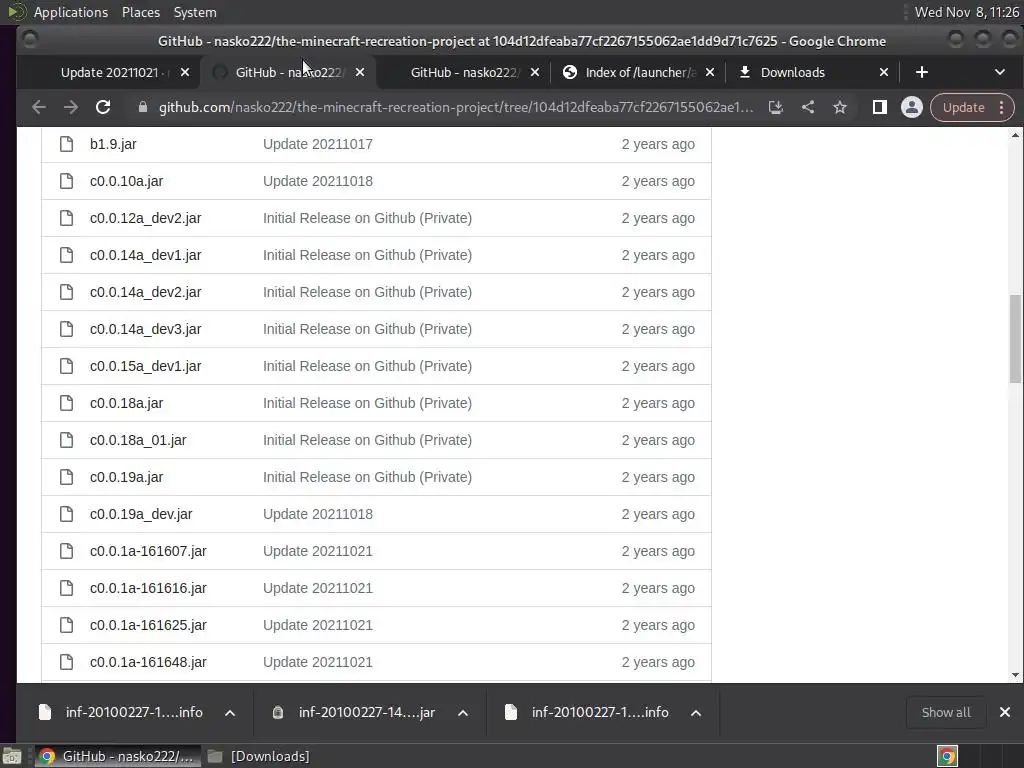
Task: Switch to the Index of /launcher tab
Action: 639,72
